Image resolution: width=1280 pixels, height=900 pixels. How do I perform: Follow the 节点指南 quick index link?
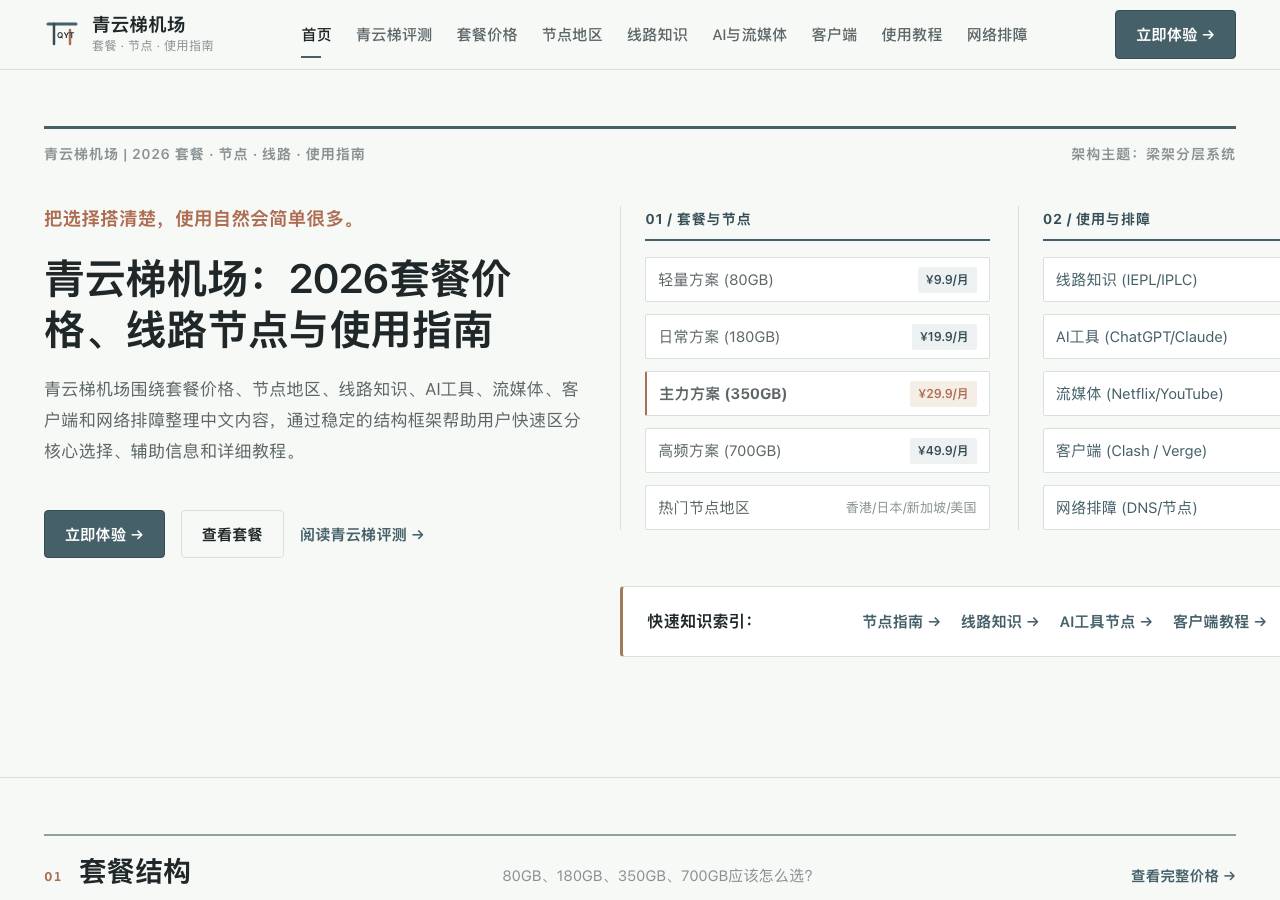pos(902,622)
